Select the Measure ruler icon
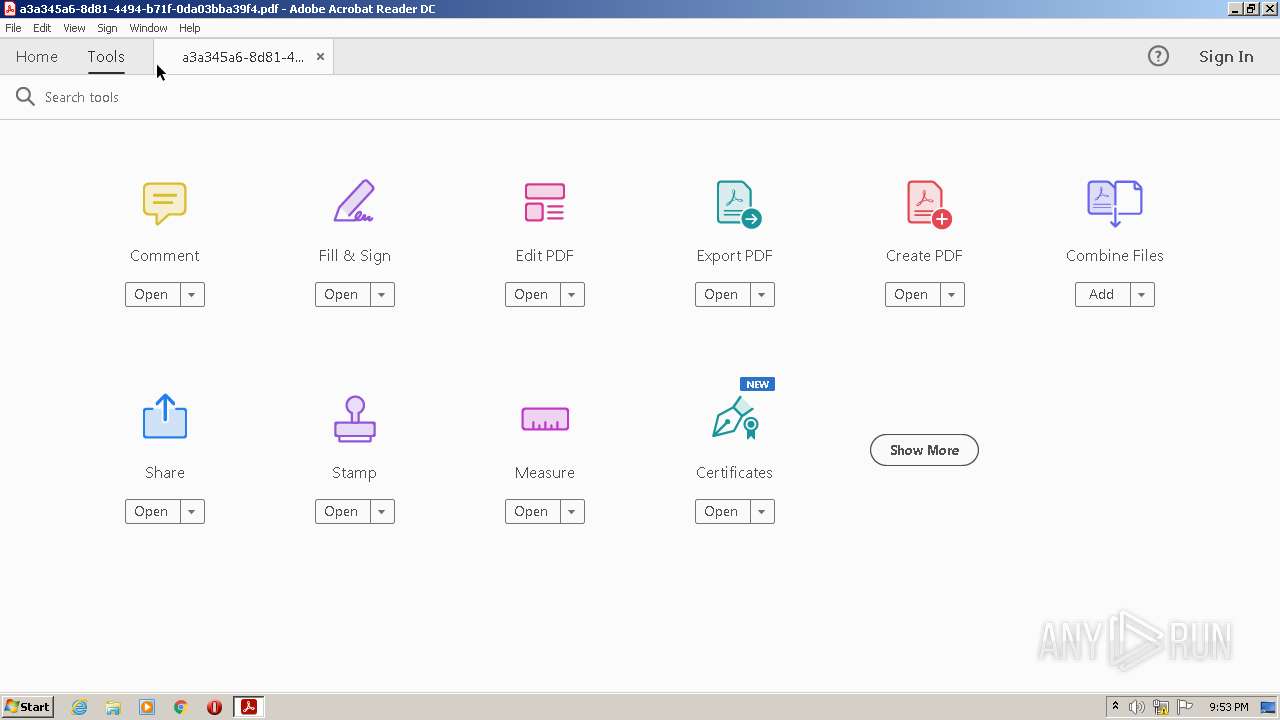Image resolution: width=1280 pixels, height=720 pixels. tap(545, 419)
